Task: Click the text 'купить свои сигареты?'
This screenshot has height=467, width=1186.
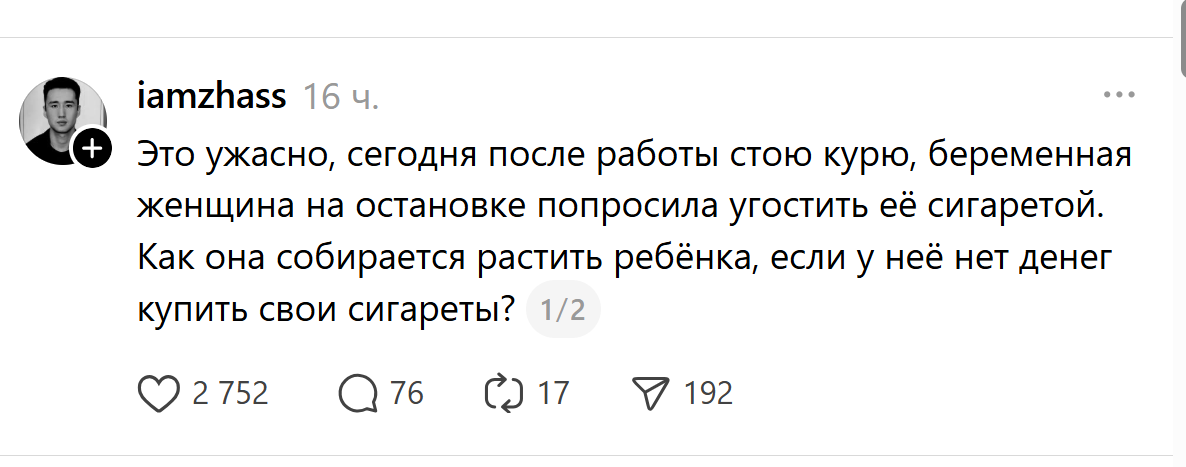Action: pos(326,311)
